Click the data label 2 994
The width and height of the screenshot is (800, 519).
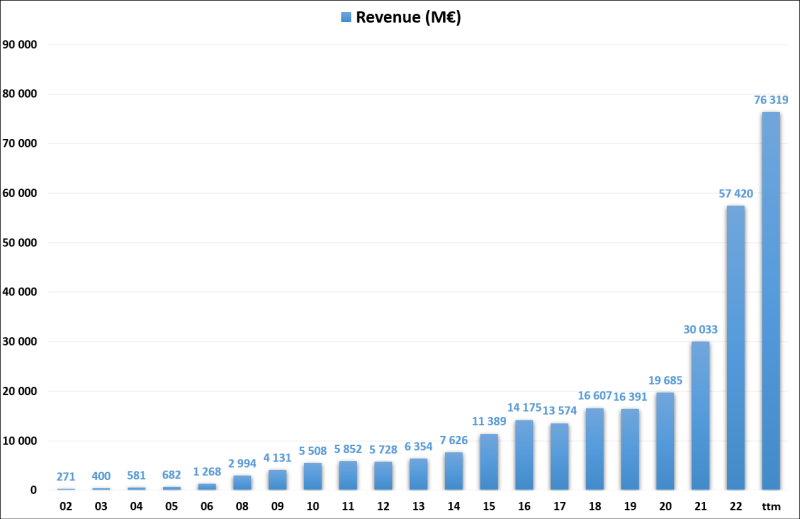[x=242, y=463]
